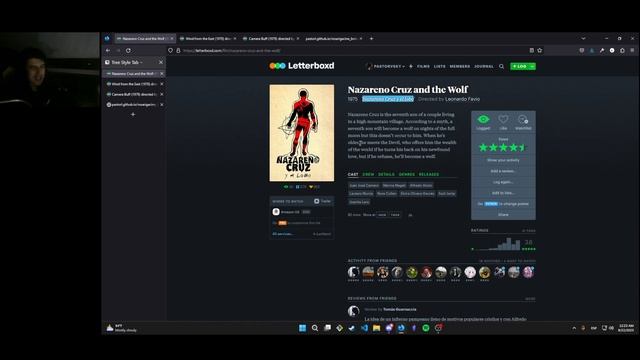Click Add to lists option
640x360 pixels.
(x=503, y=193)
